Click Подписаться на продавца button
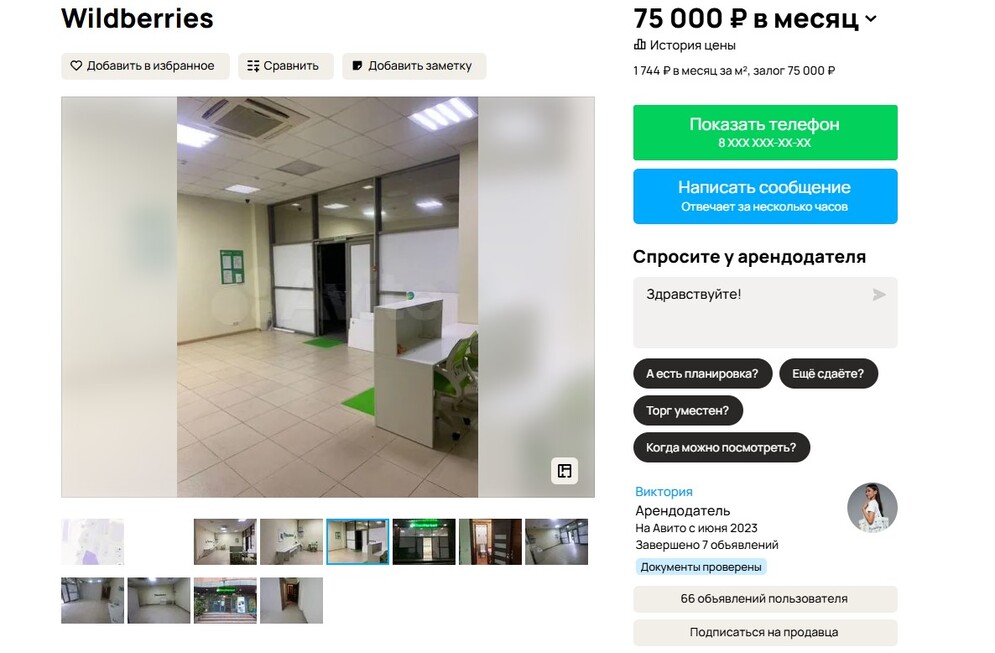Screen dimensions: 995x653 pyautogui.click(x=765, y=633)
